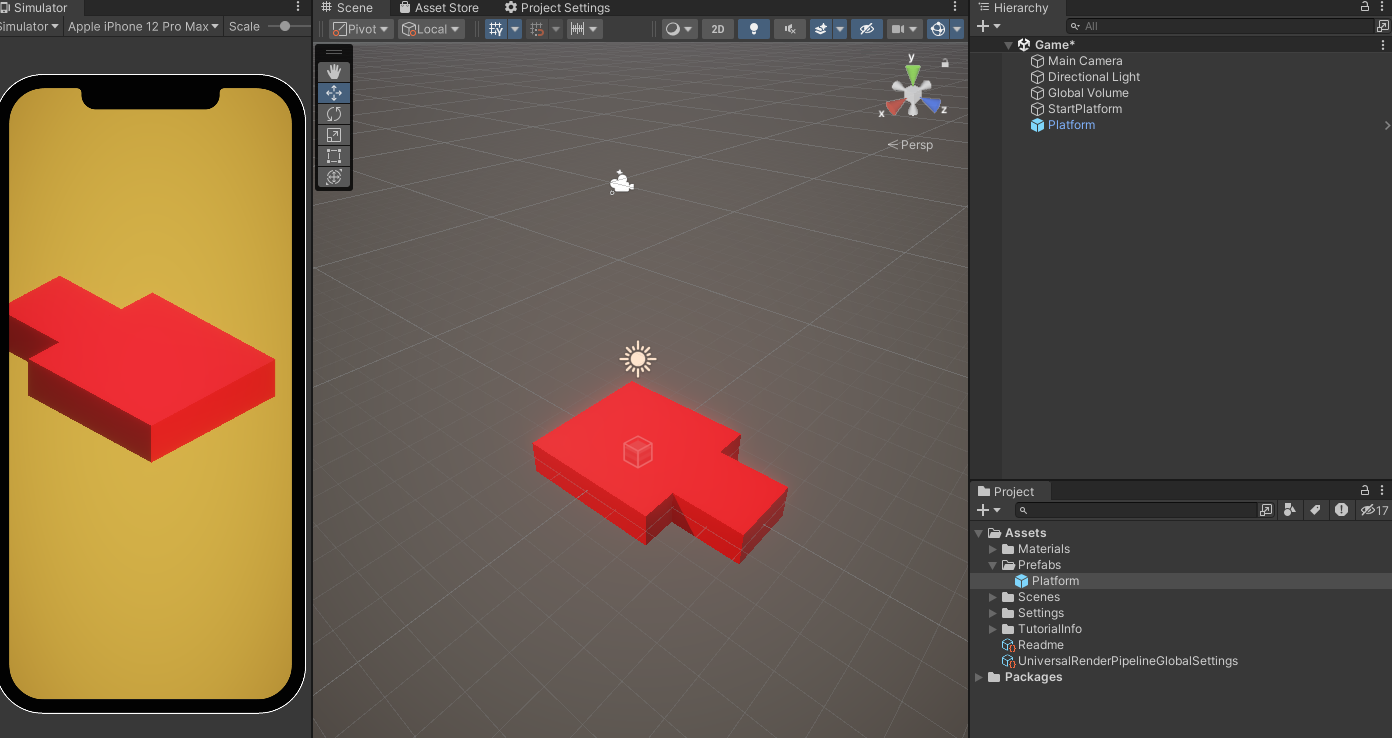Screen dimensions: 1392x738
Task: Toggle hidden objects scene visibility
Action: [x=866, y=29]
